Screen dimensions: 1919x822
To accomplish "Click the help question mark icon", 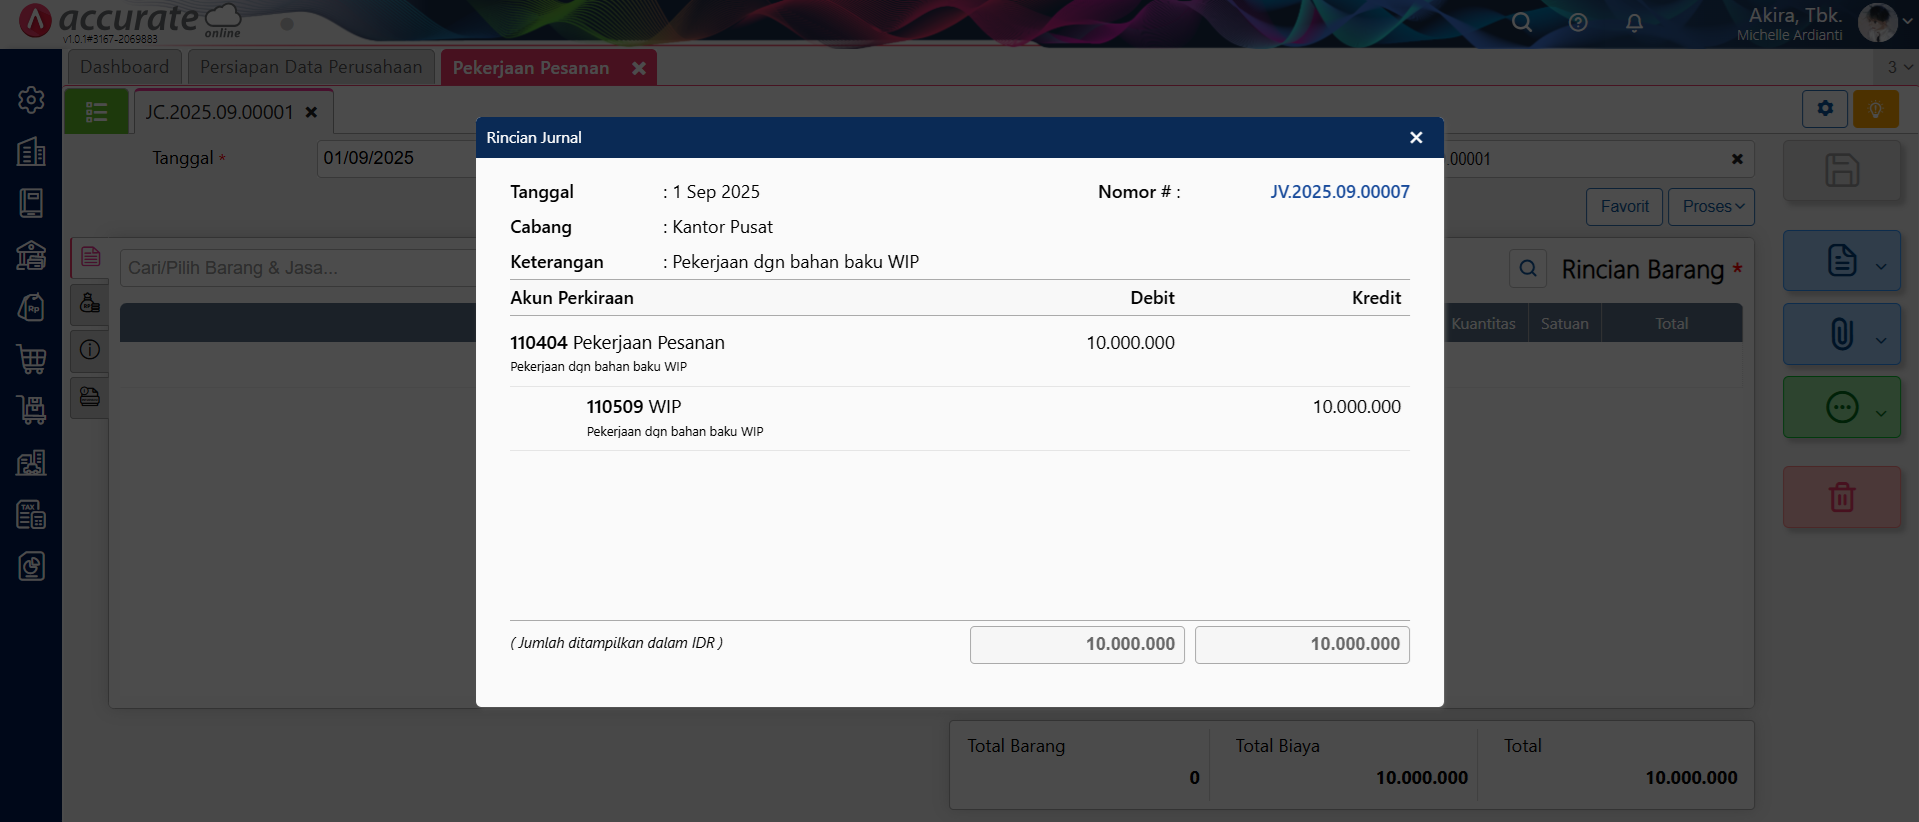I will point(1578,23).
